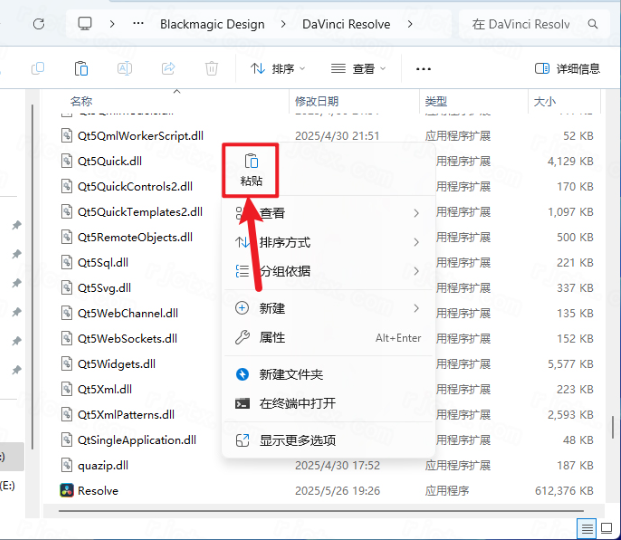Click the toolbar Rename icon
Image resolution: width=621 pixels, height=540 pixels.
[x=124, y=69]
